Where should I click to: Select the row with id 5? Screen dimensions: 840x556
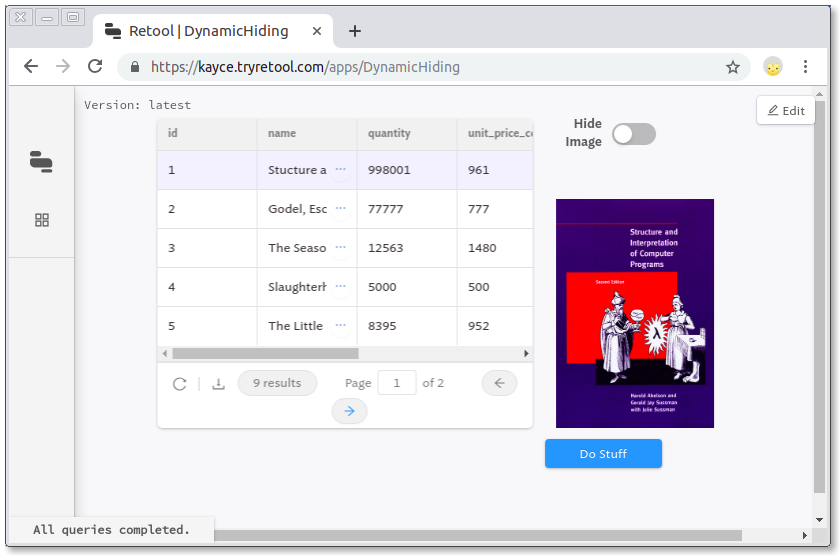pyautogui.click(x=345, y=326)
